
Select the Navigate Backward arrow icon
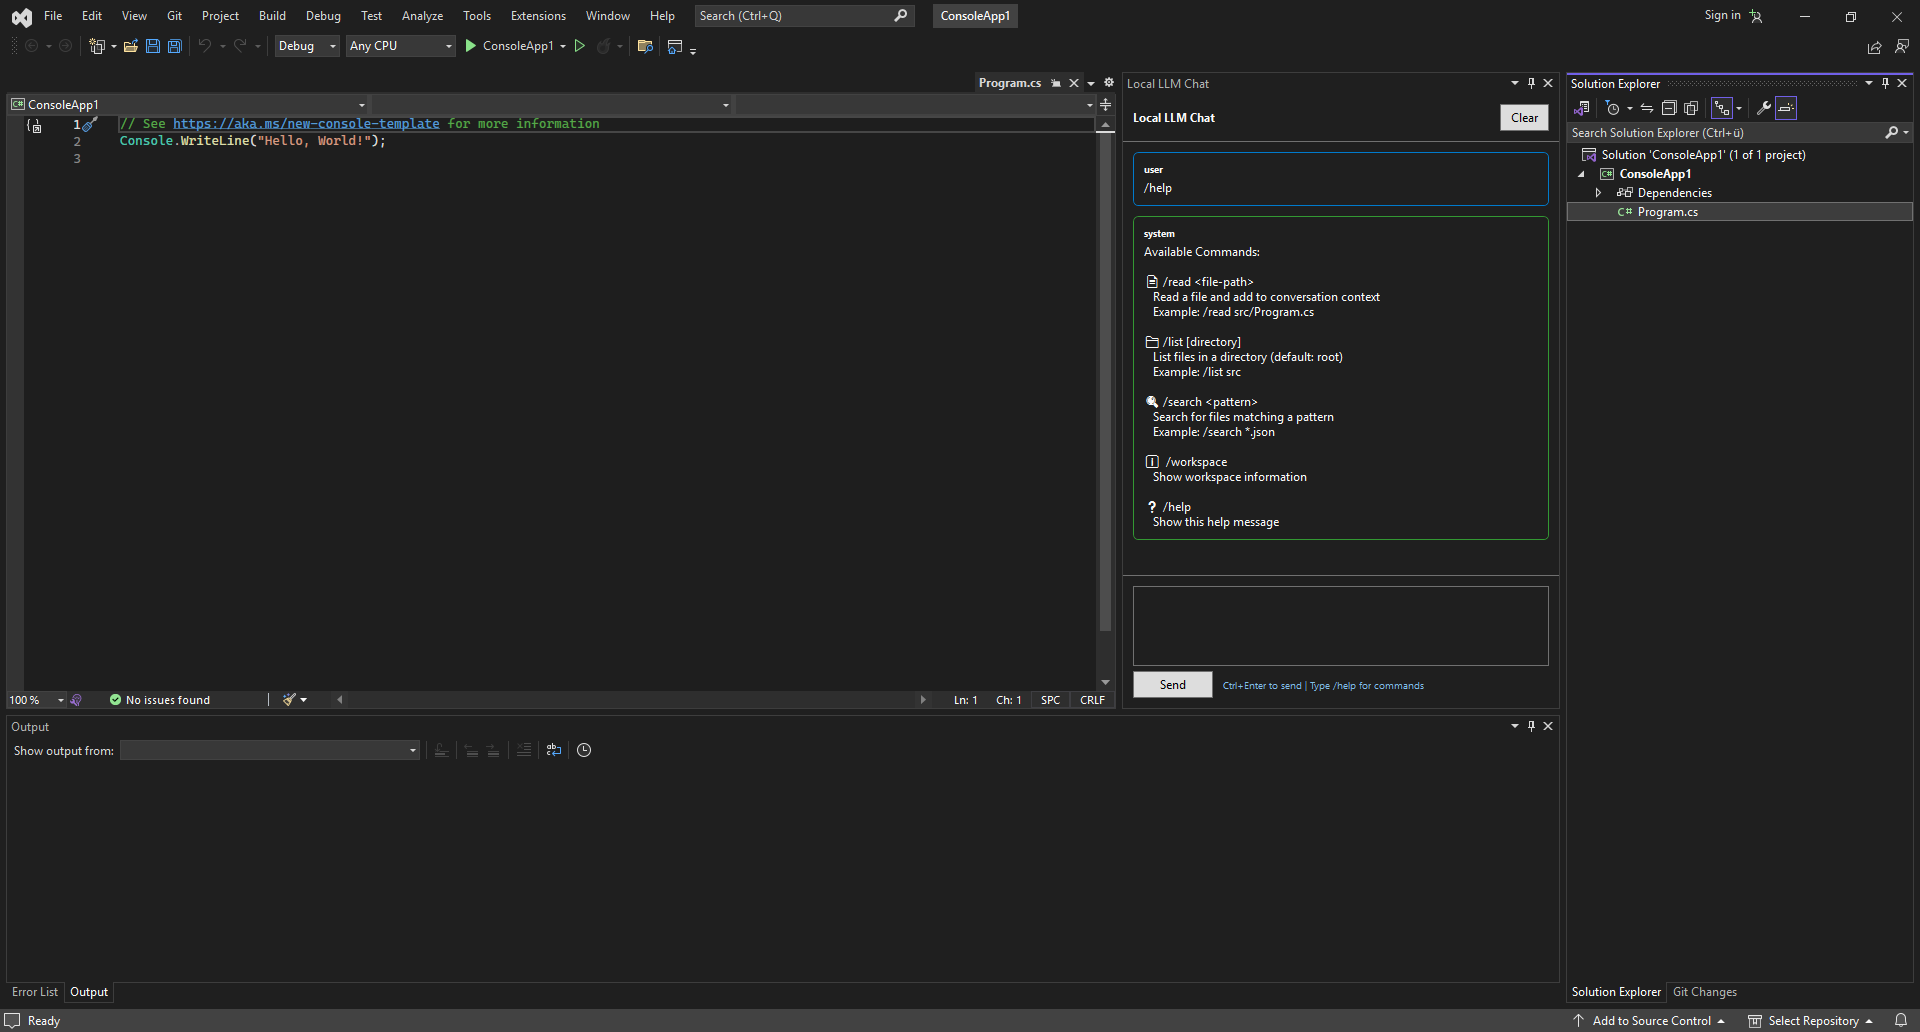32,46
